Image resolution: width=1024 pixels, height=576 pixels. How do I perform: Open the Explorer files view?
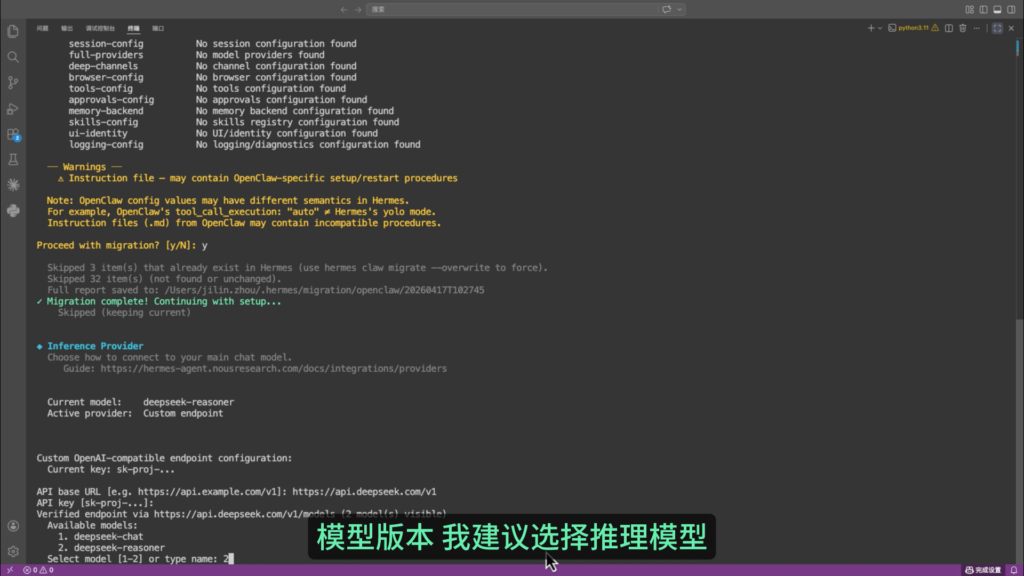coord(13,31)
